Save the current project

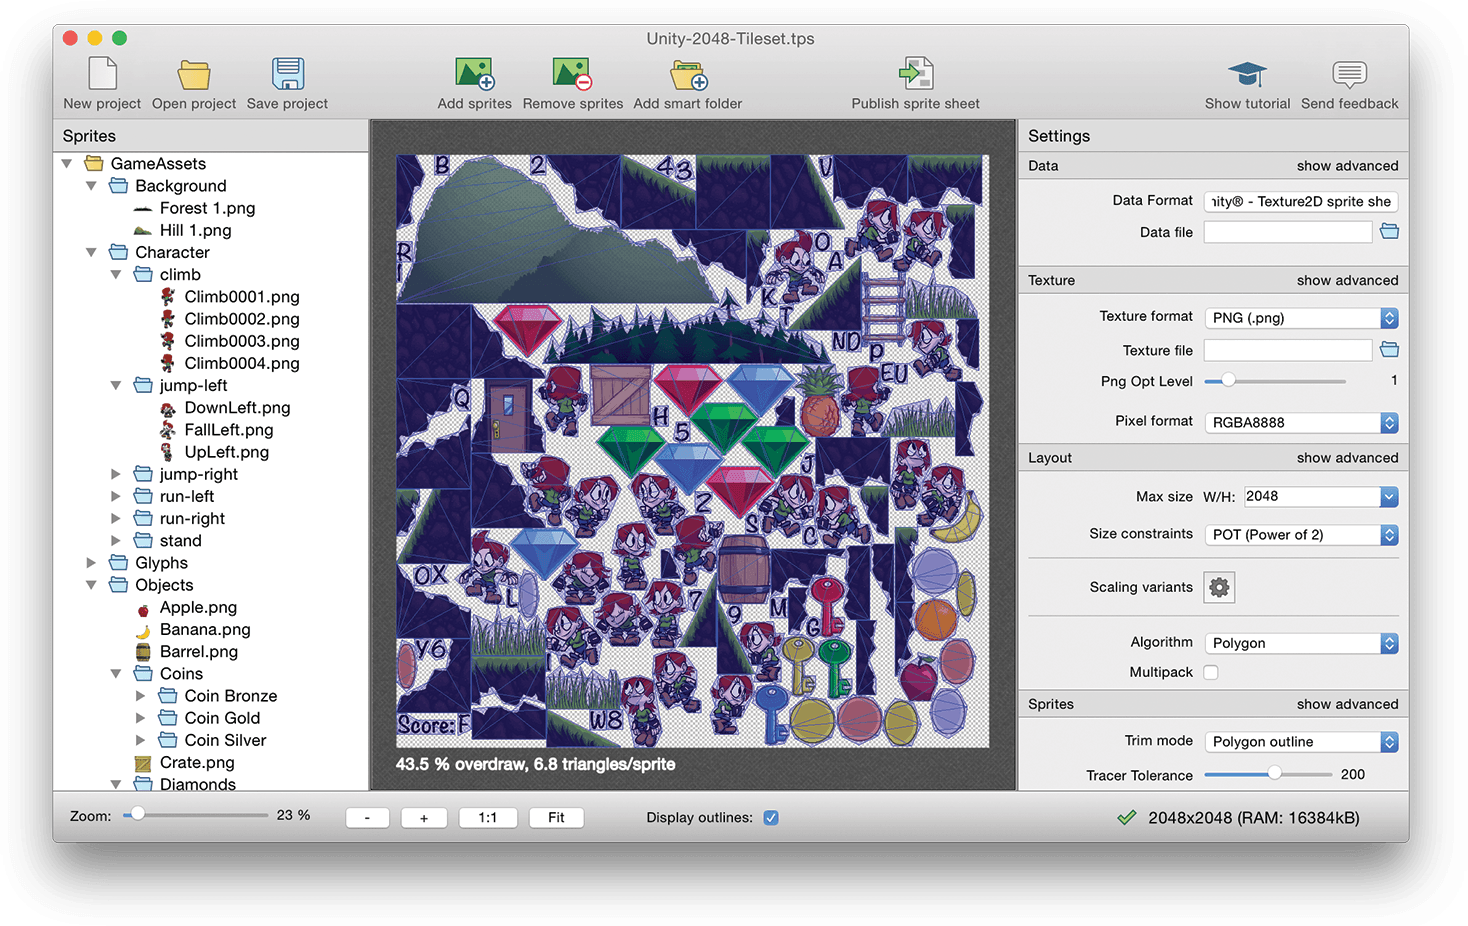pyautogui.click(x=287, y=82)
